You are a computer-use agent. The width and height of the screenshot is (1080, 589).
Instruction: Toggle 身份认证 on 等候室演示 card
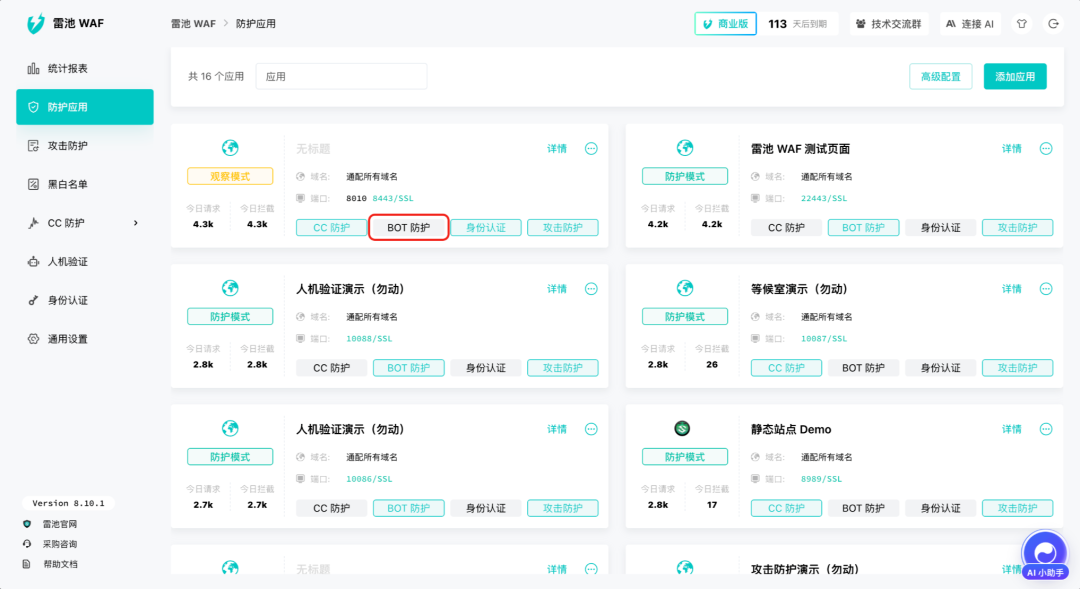click(x=940, y=368)
